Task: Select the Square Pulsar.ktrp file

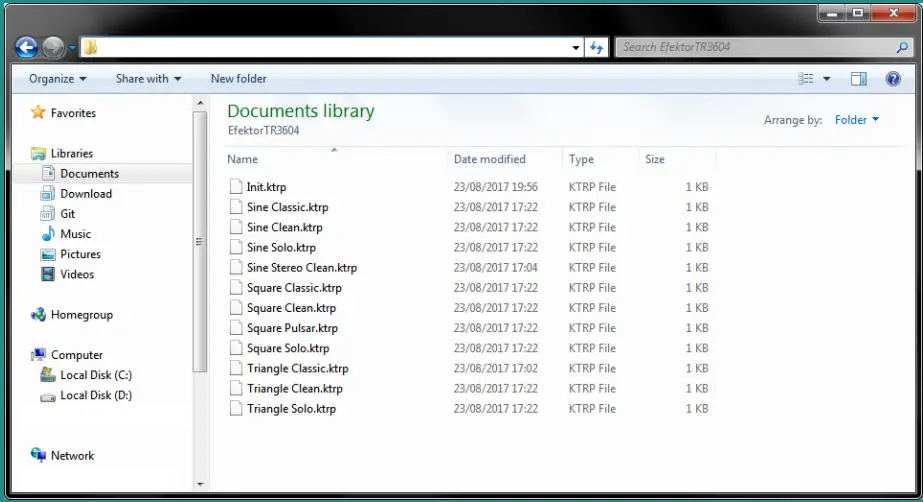Action: tap(292, 328)
